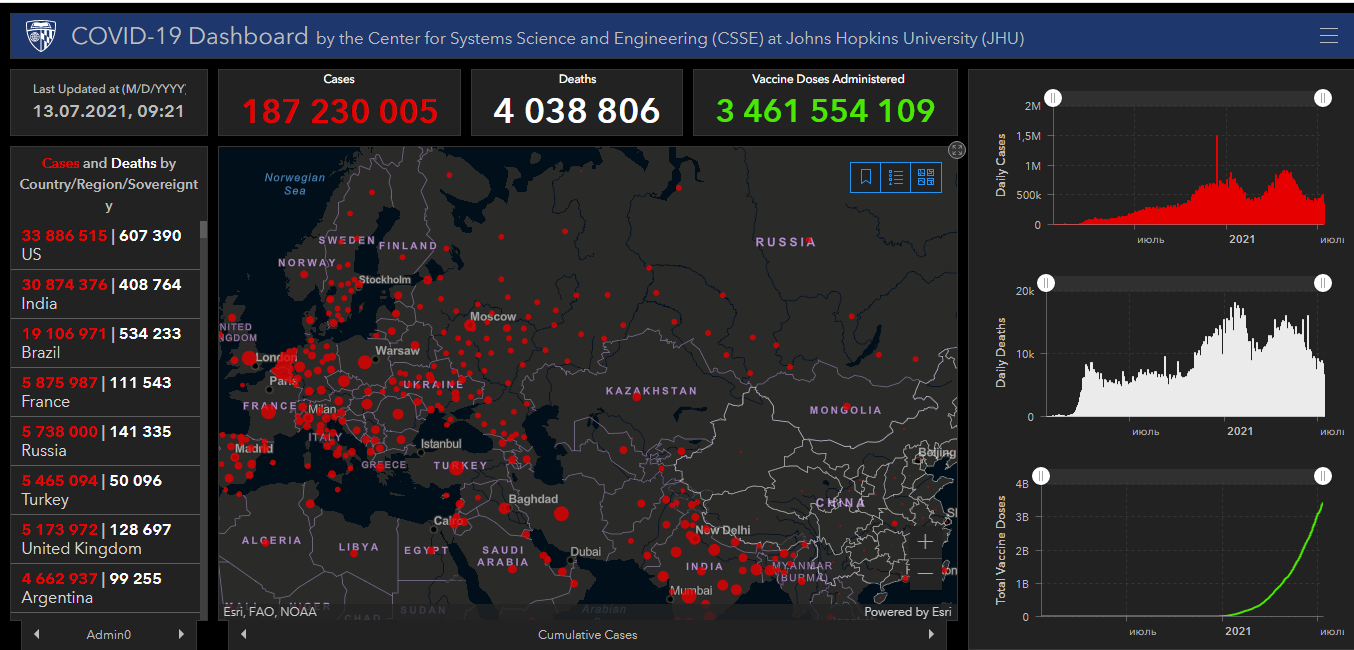Switch to next map after Cumulative Cases
This screenshot has height=650, width=1354.
pyautogui.click(x=931, y=634)
